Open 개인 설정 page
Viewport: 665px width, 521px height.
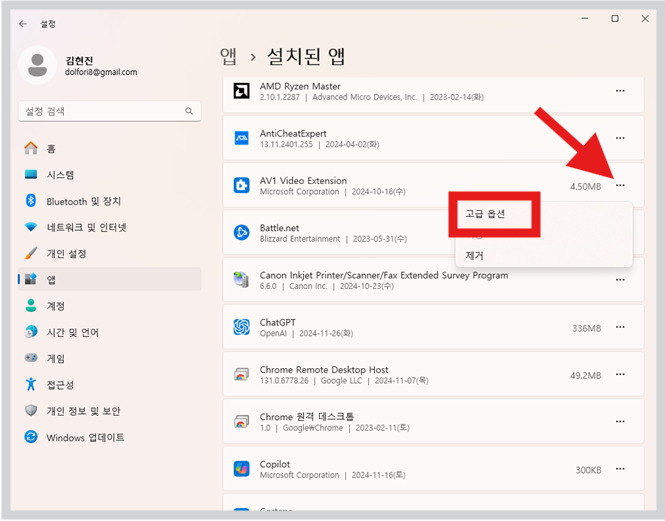109,254
